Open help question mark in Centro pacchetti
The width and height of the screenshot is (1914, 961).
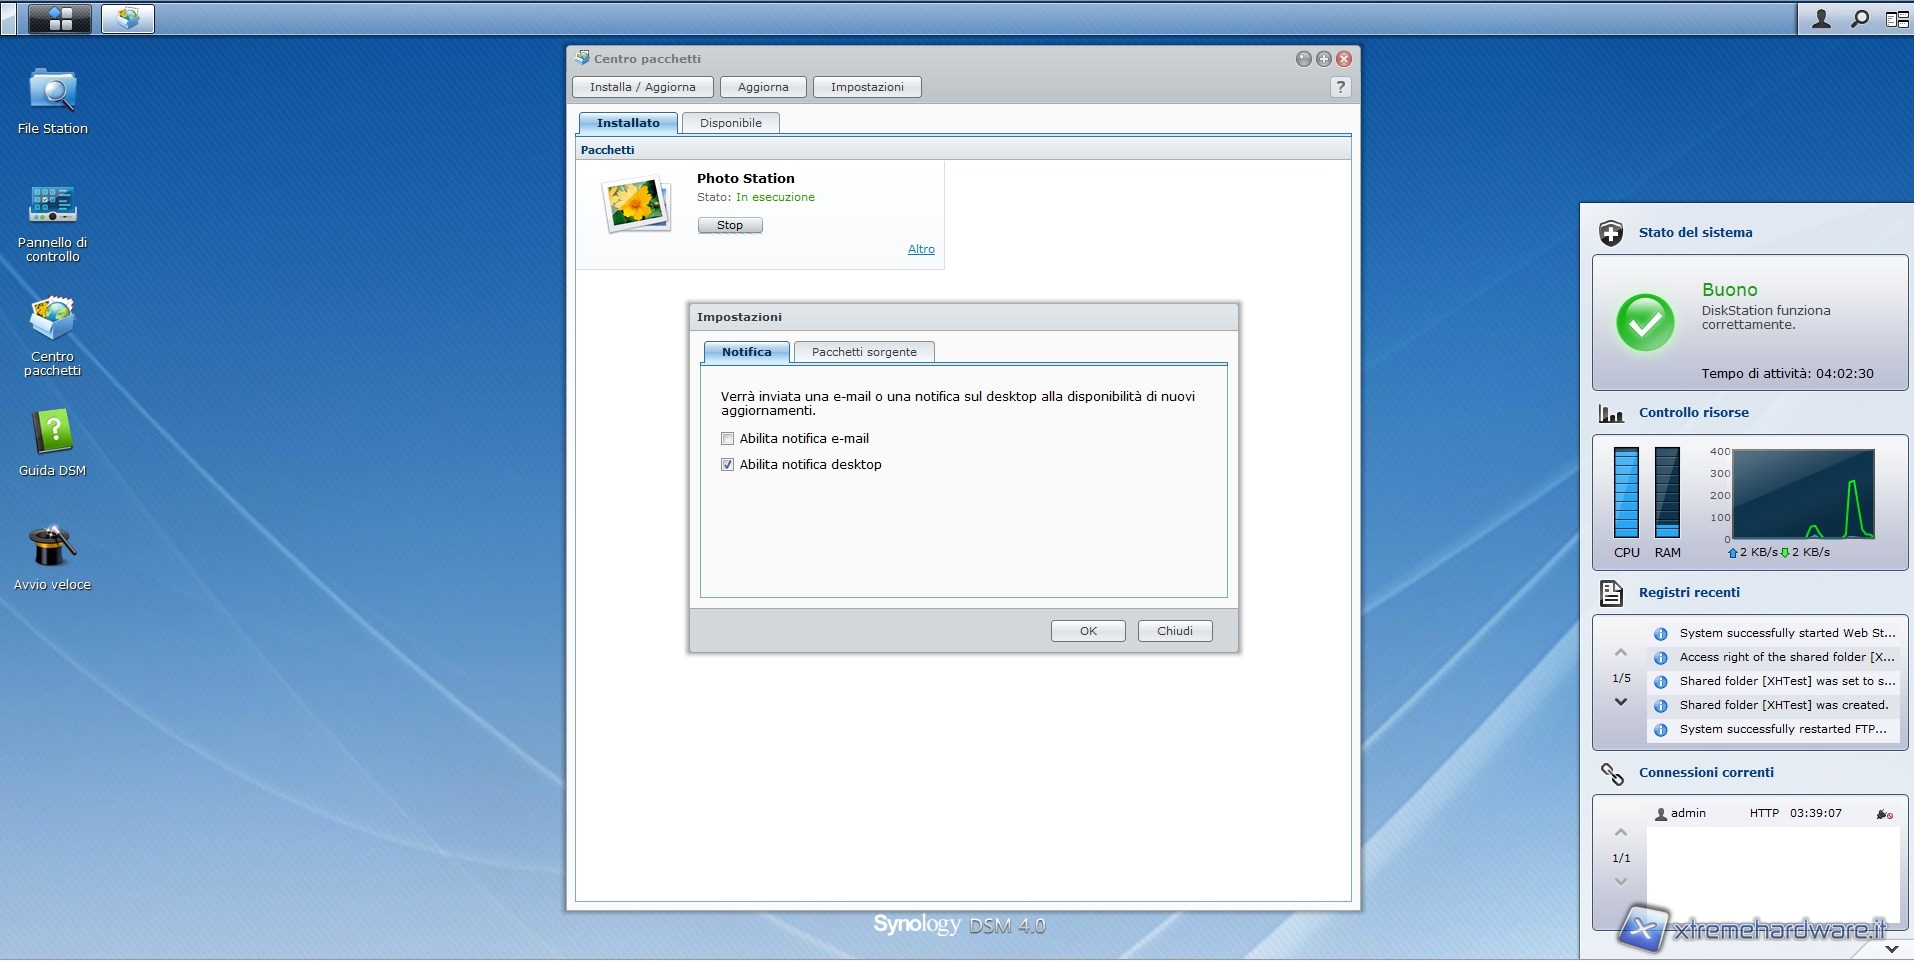point(1340,87)
